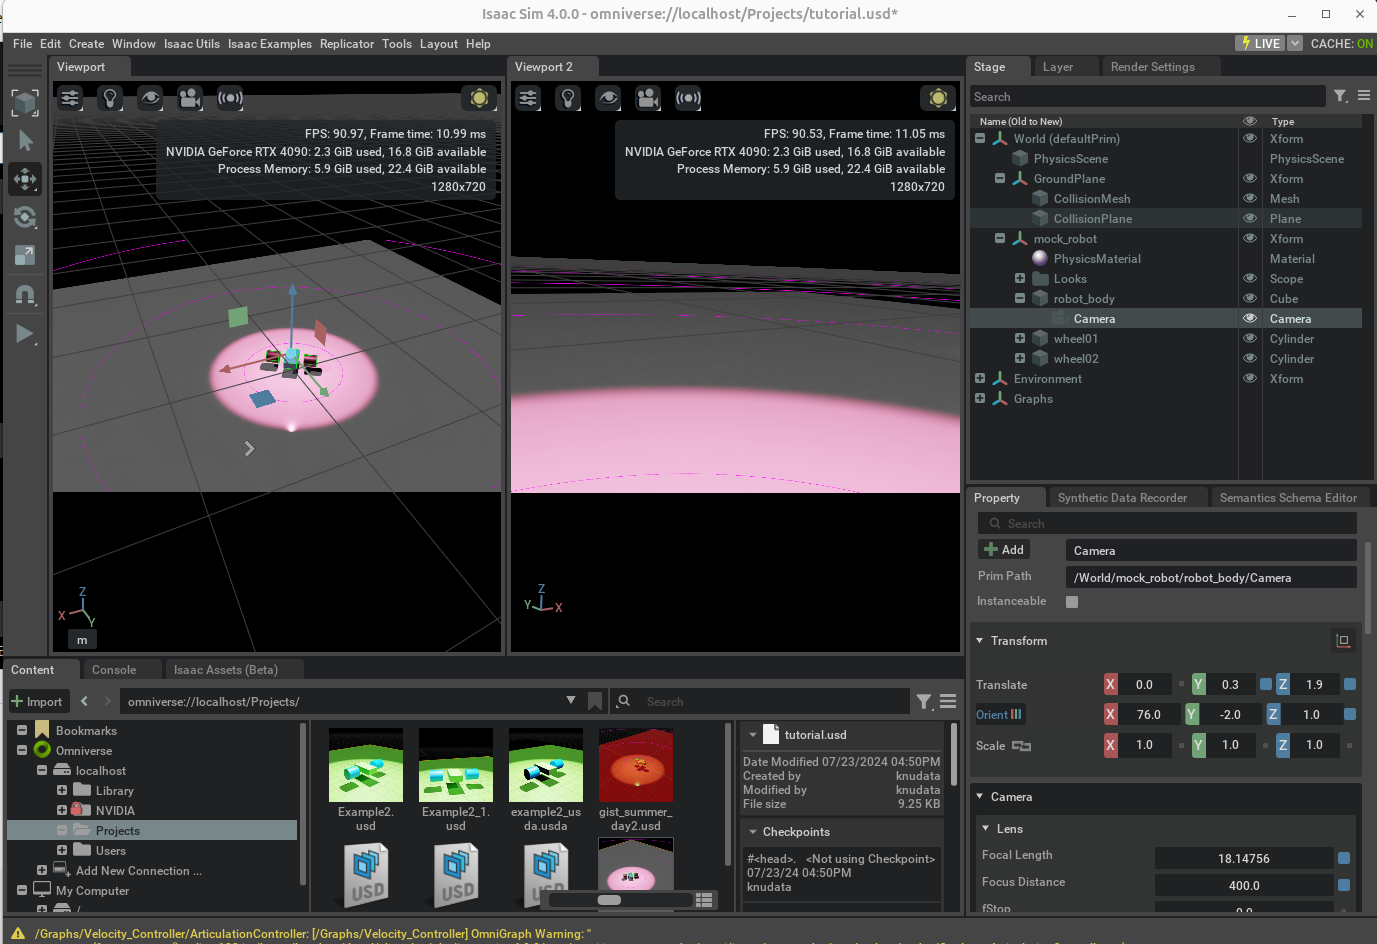Open the LIVE session dropdown arrow

[1295, 43]
